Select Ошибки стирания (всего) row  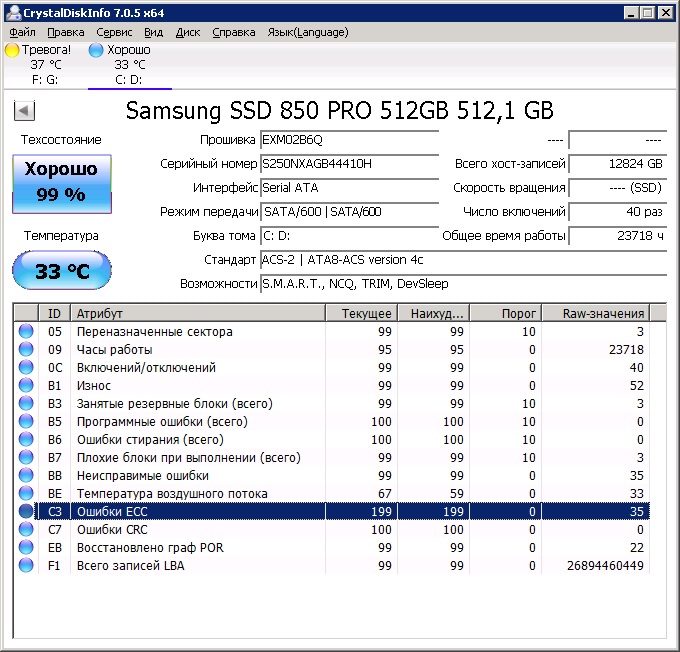332,439
